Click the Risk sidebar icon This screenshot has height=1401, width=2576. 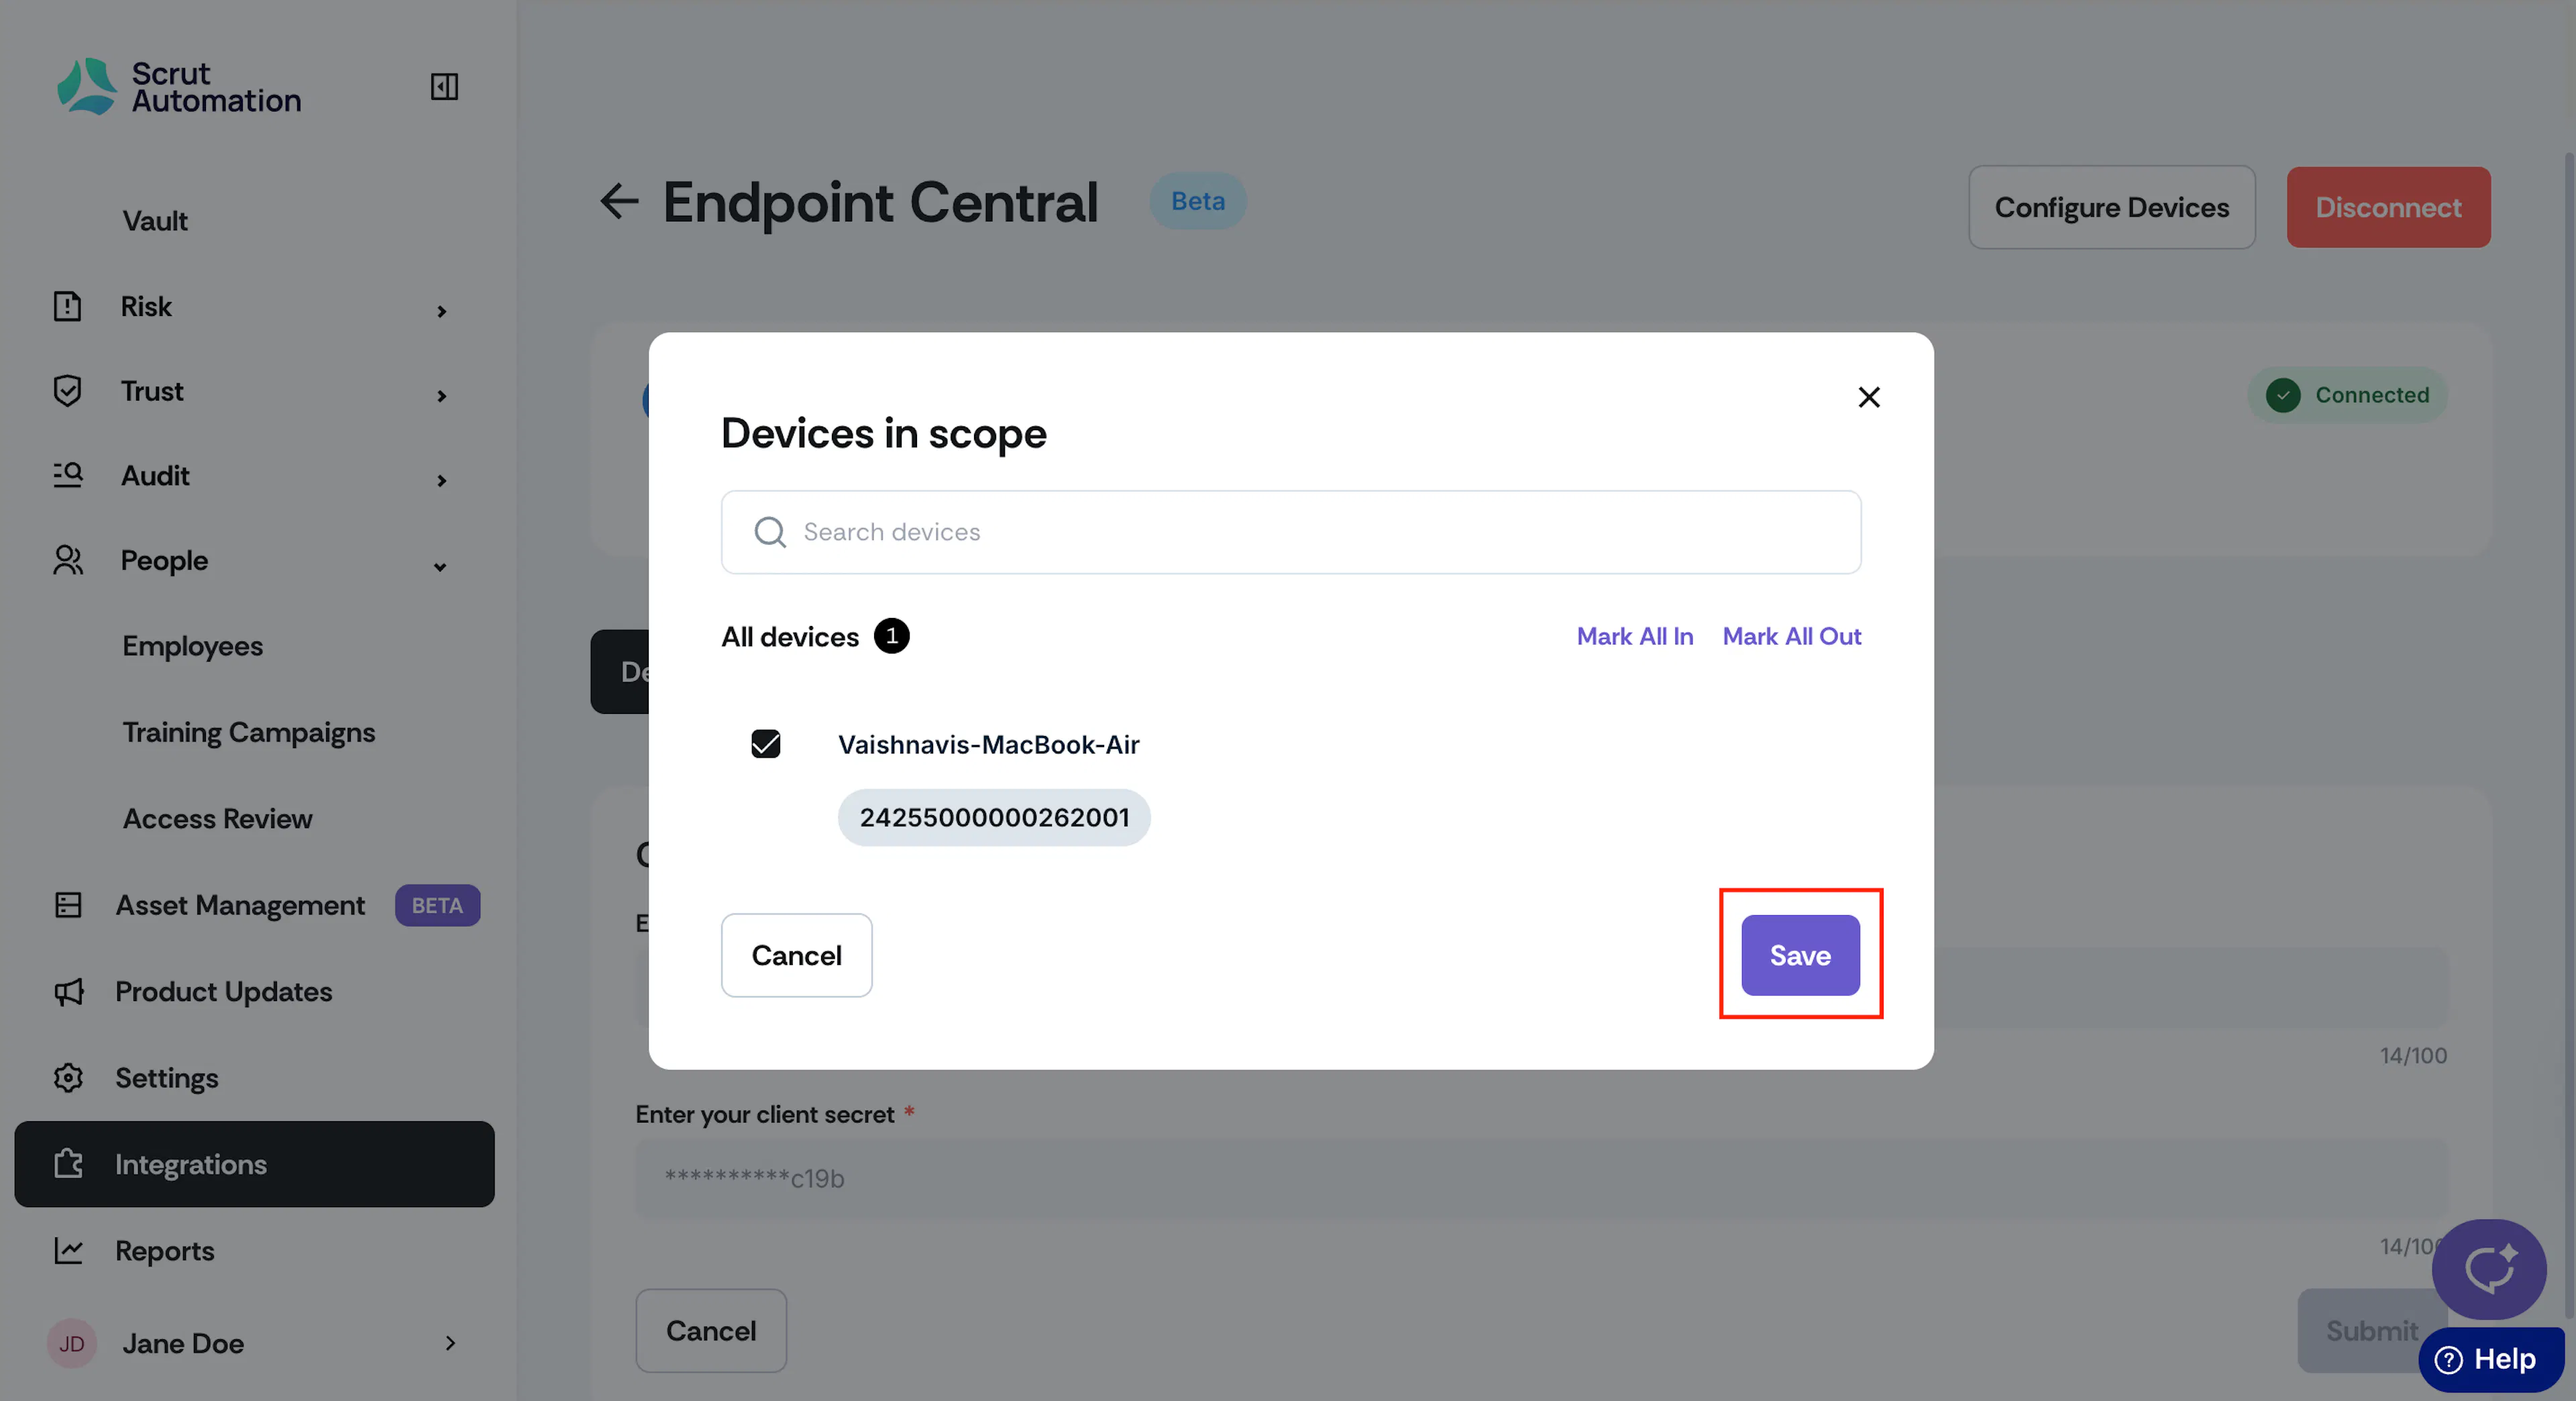tap(67, 306)
